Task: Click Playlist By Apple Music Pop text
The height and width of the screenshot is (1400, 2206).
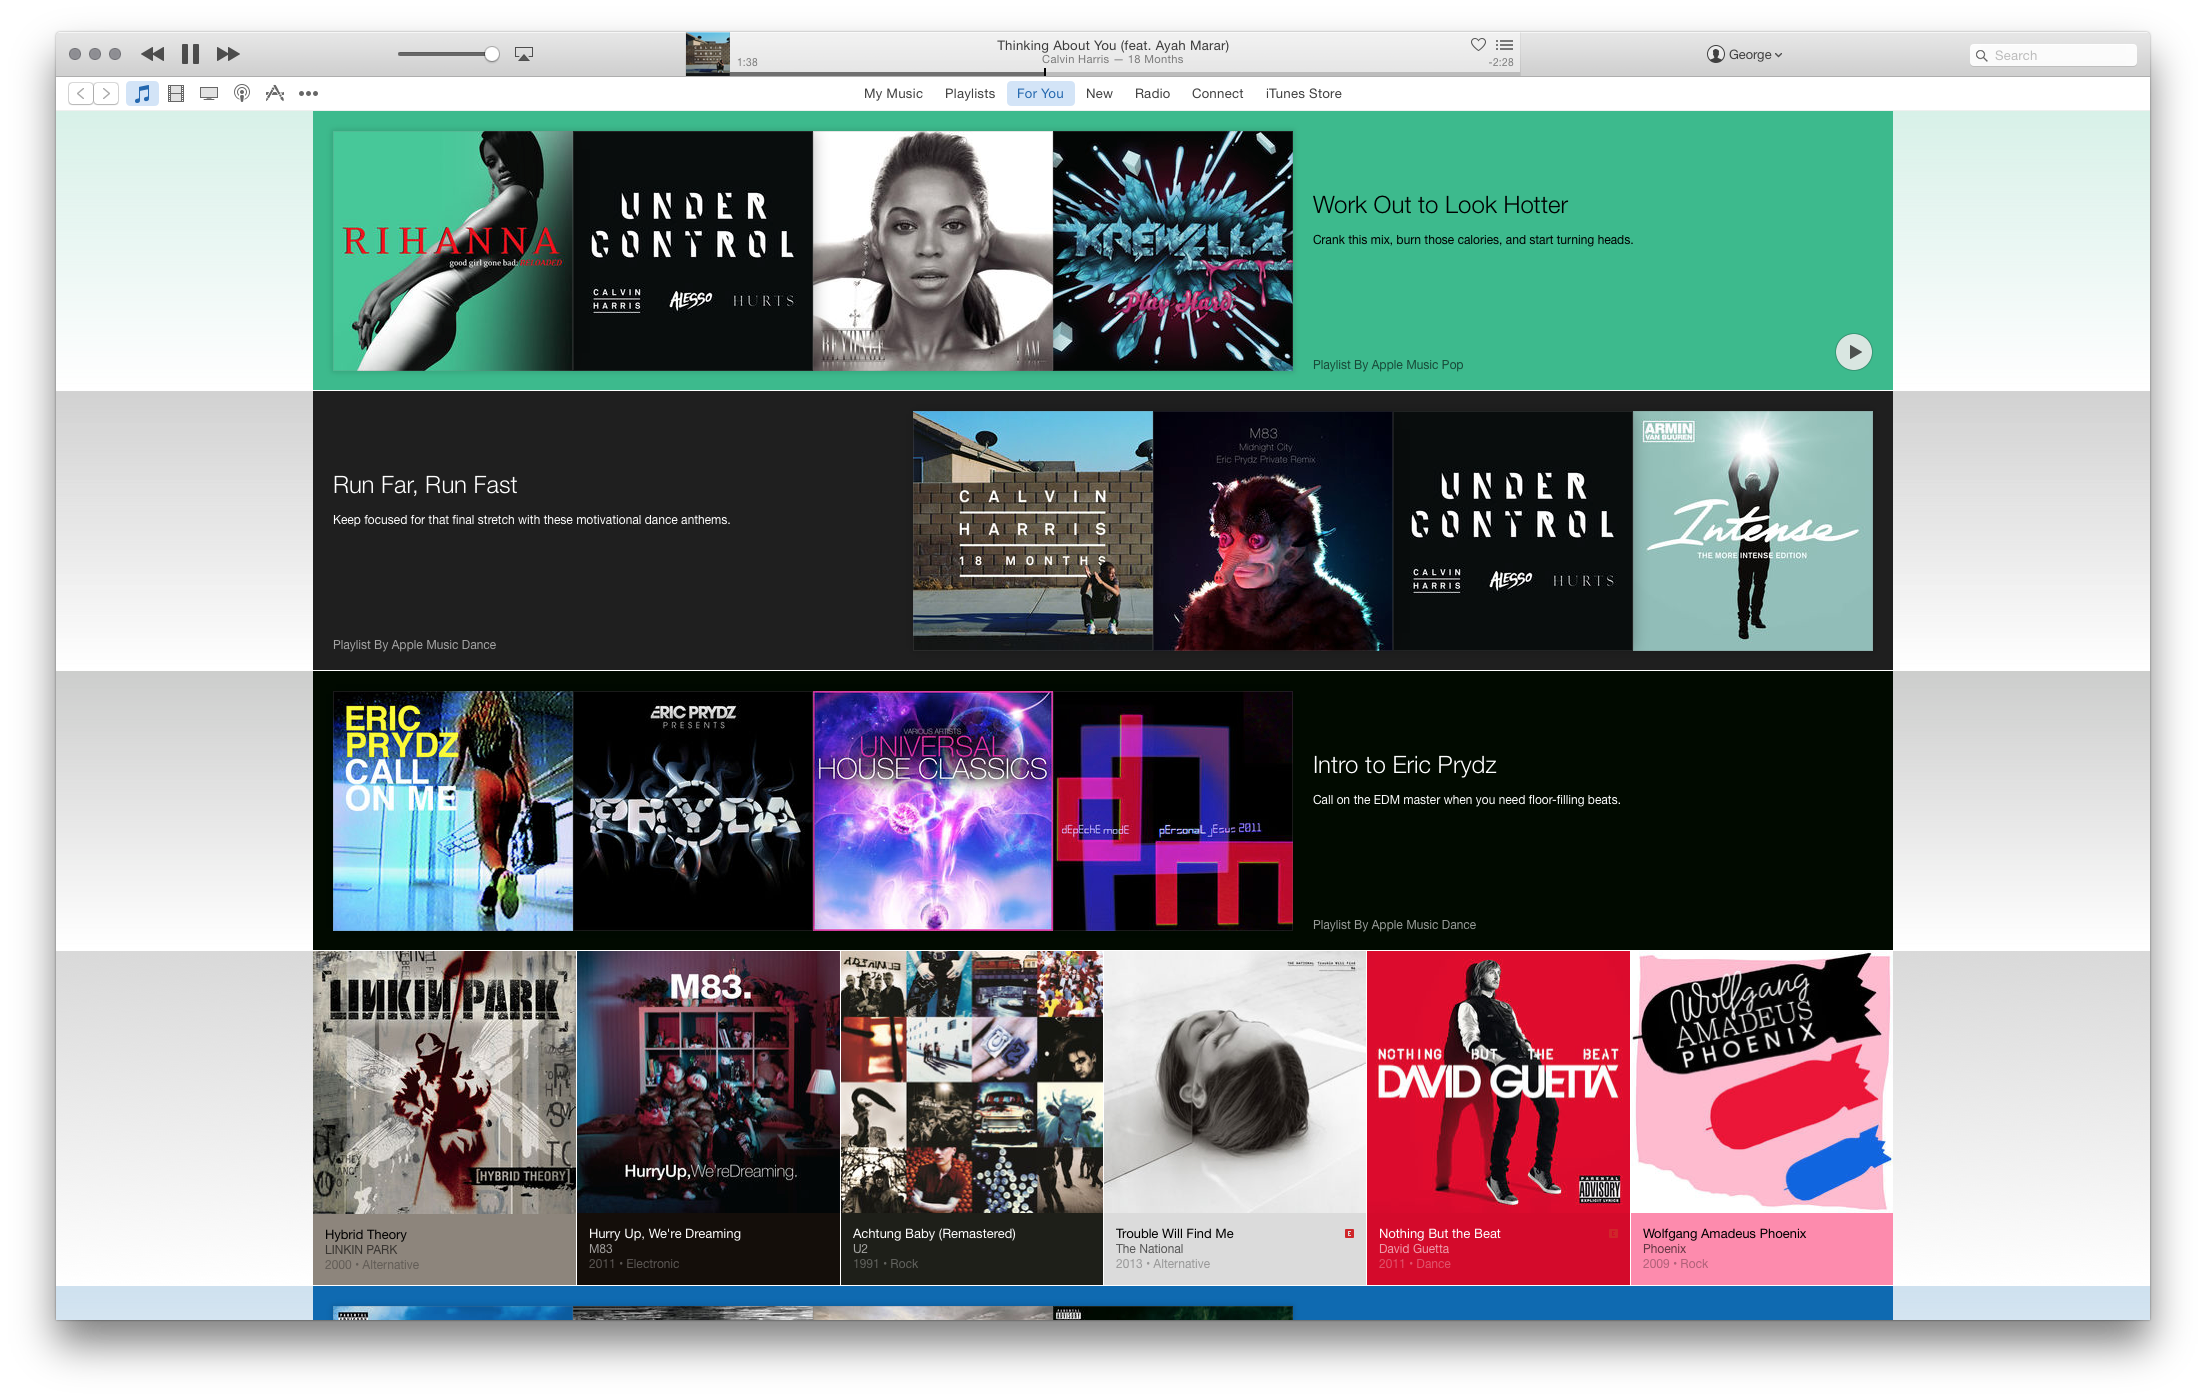Action: [x=1387, y=365]
